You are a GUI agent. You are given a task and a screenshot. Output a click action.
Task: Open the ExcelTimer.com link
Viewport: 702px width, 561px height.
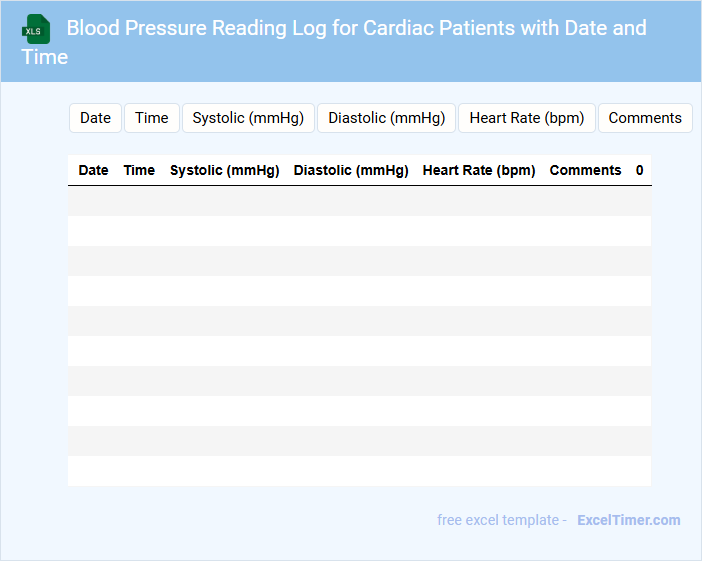(628, 520)
